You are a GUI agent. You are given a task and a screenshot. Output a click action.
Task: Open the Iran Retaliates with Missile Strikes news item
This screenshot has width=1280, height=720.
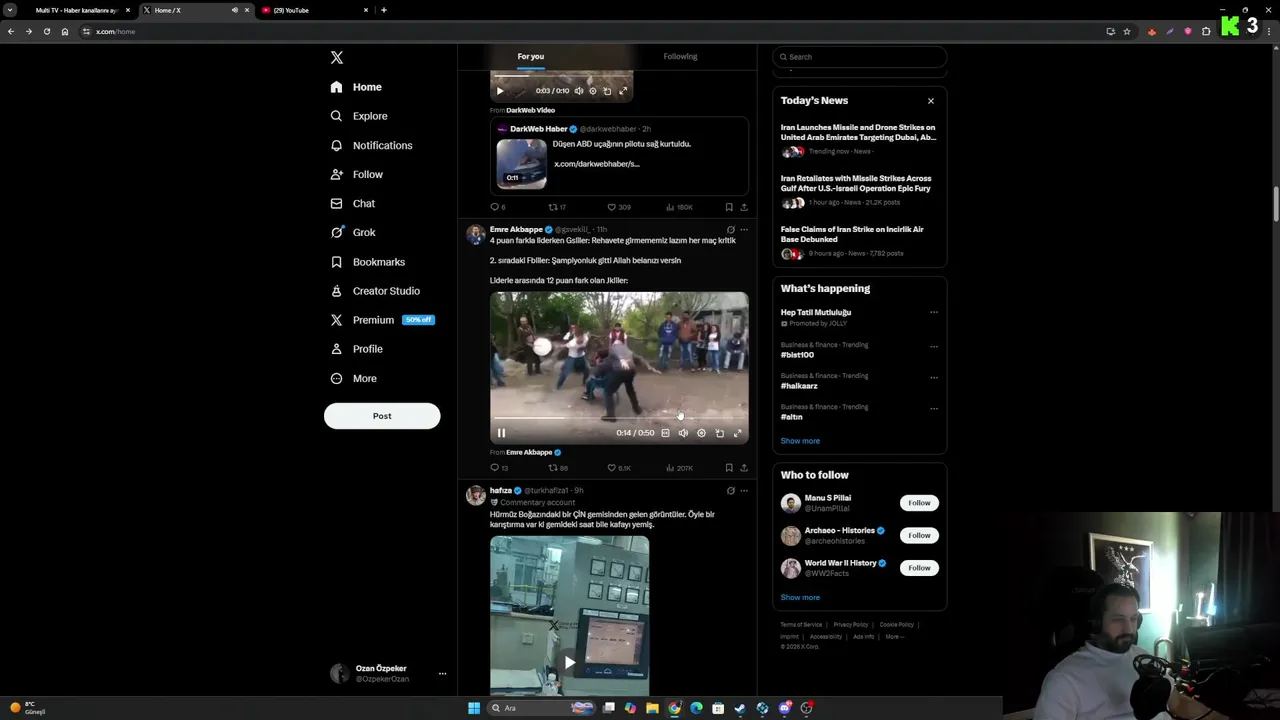click(x=859, y=190)
